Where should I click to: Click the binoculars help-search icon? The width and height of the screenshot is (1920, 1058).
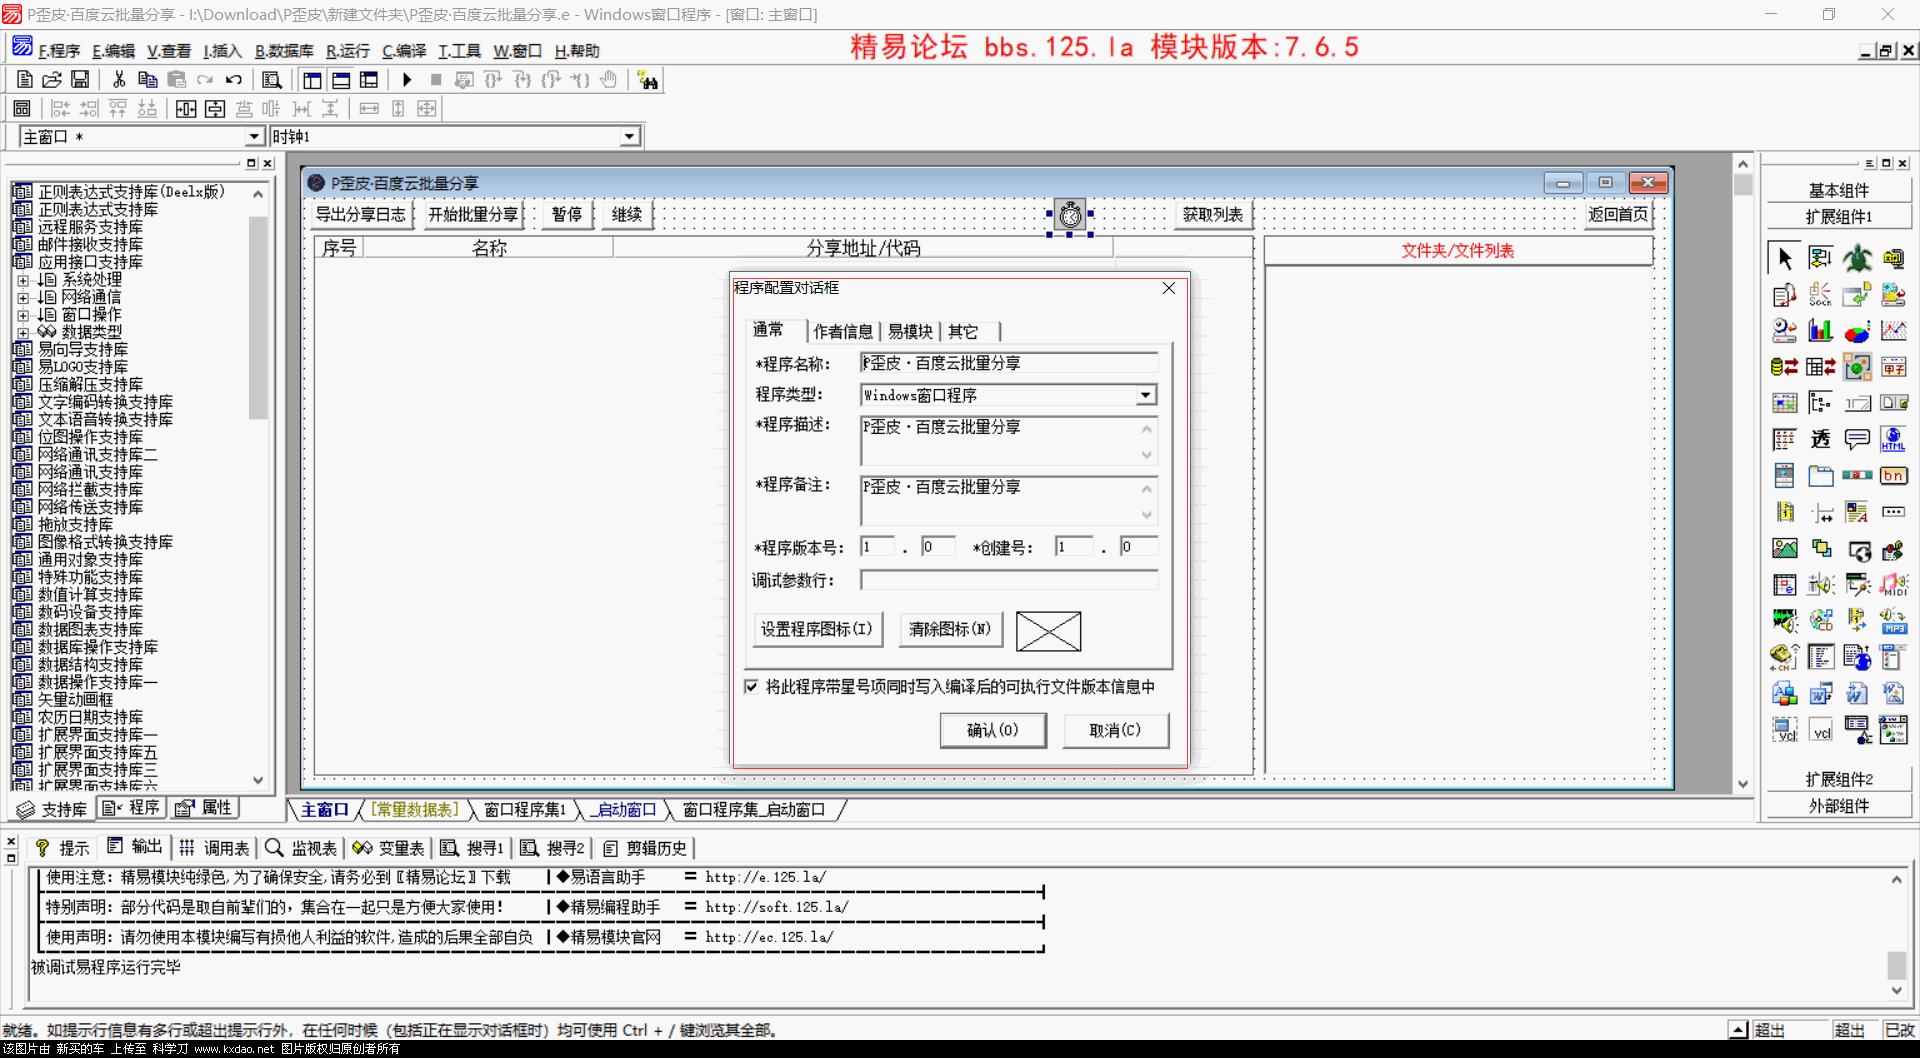tap(648, 81)
